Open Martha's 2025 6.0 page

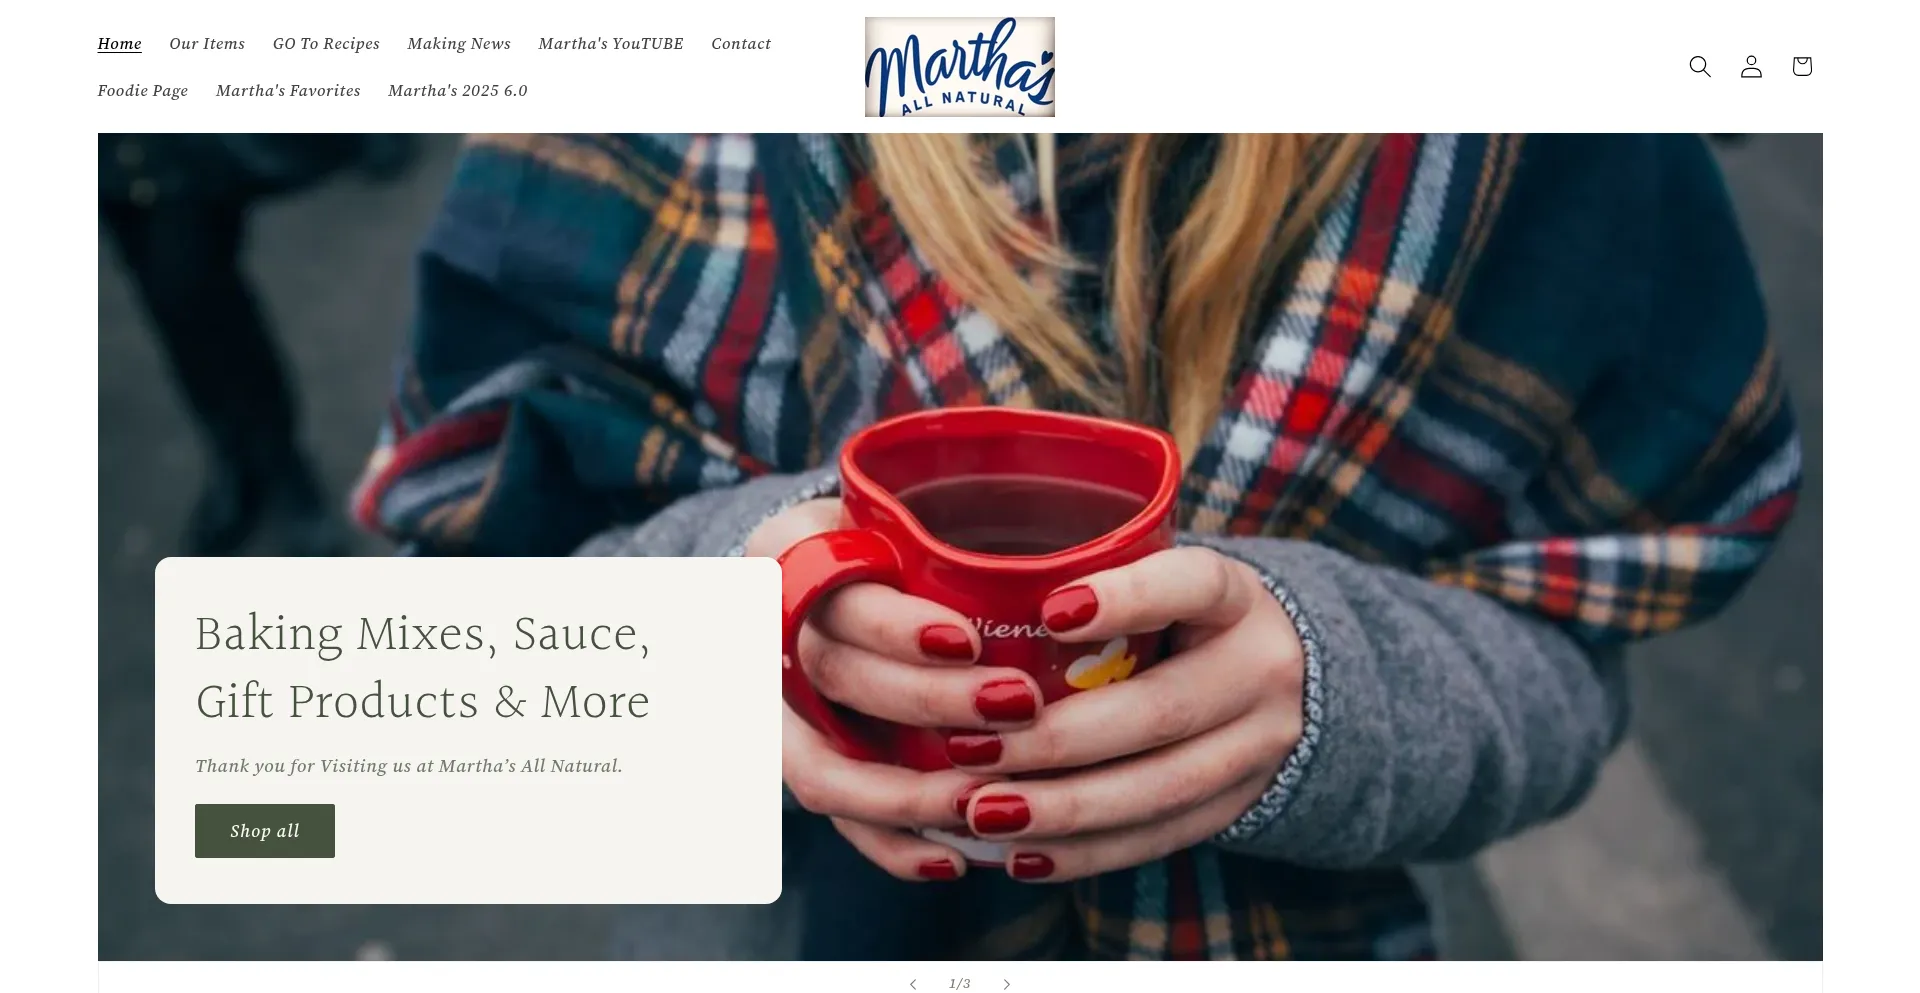(458, 91)
